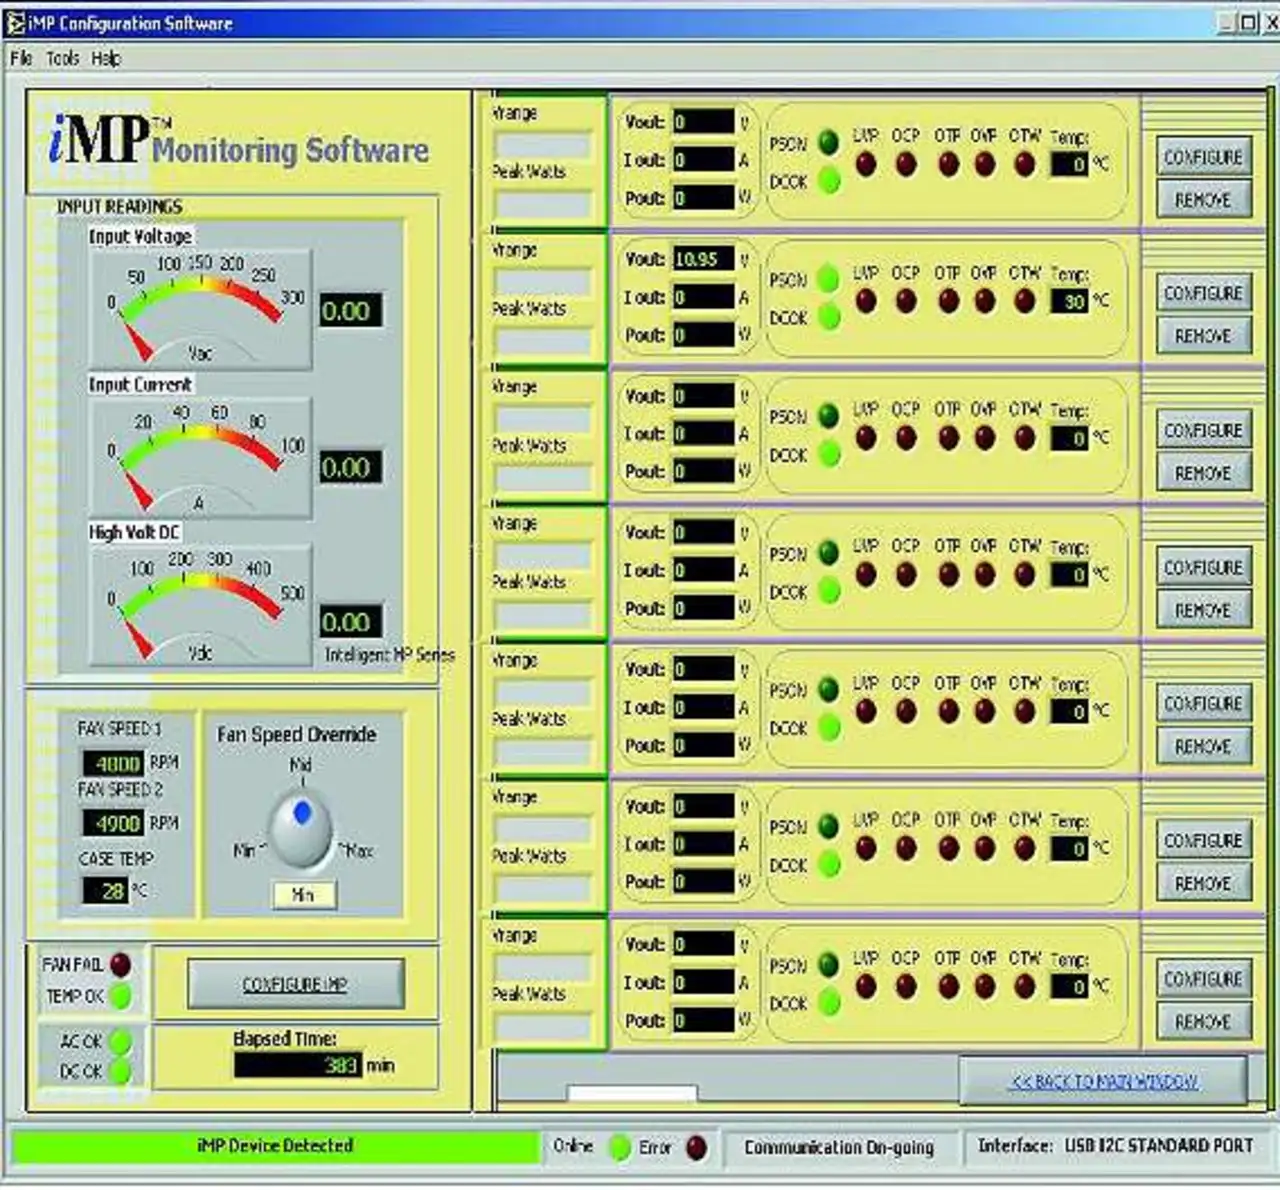The height and width of the screenshot is (1190, 1280).
Task: Turn the Fan Speed Override knob
Action: click(x=302, y=830)
